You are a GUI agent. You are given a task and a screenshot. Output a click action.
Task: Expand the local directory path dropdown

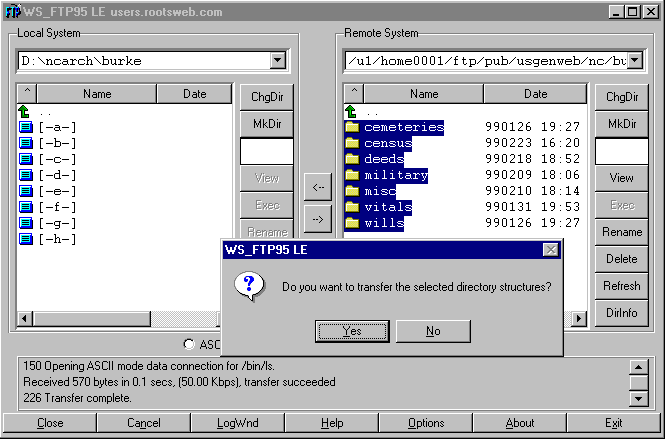tap(278, 61)
